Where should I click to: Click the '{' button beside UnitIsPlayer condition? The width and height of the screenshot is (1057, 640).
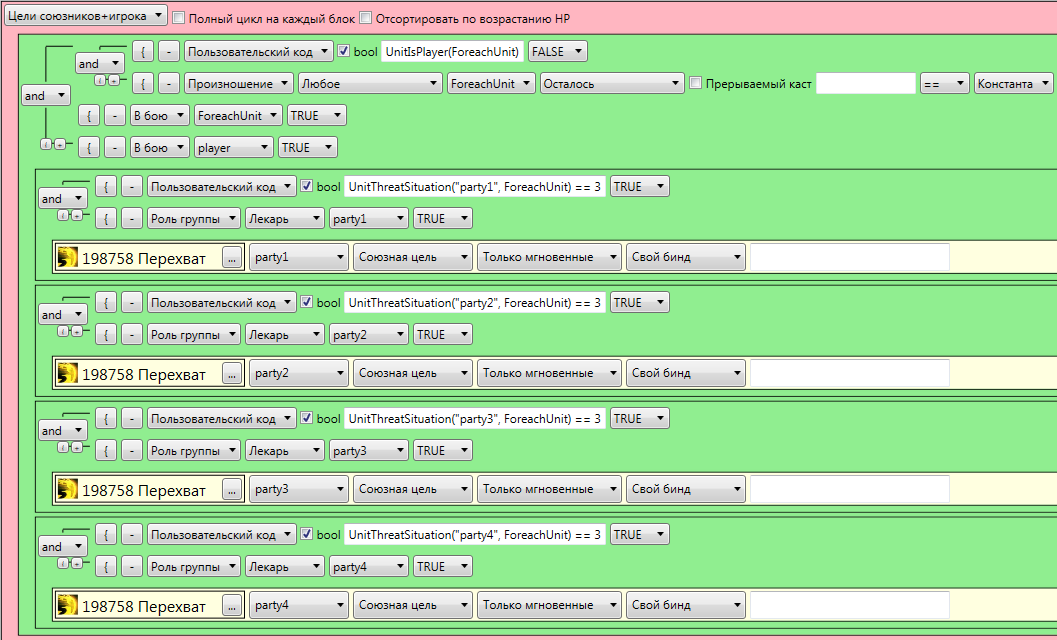(x=144, y=52)
